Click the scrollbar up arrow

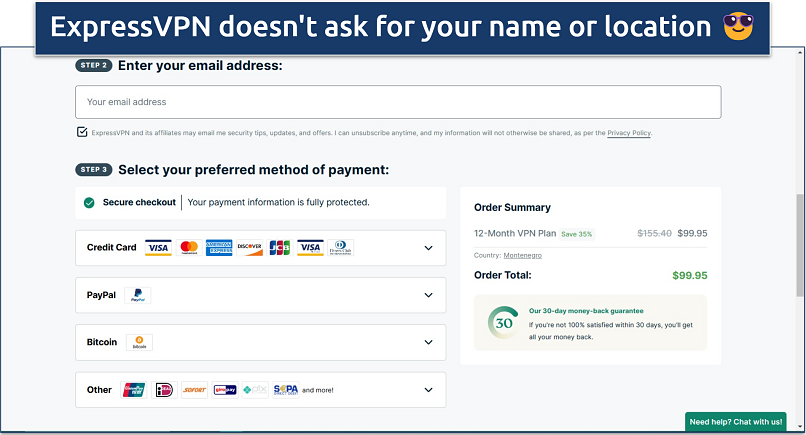800,52
